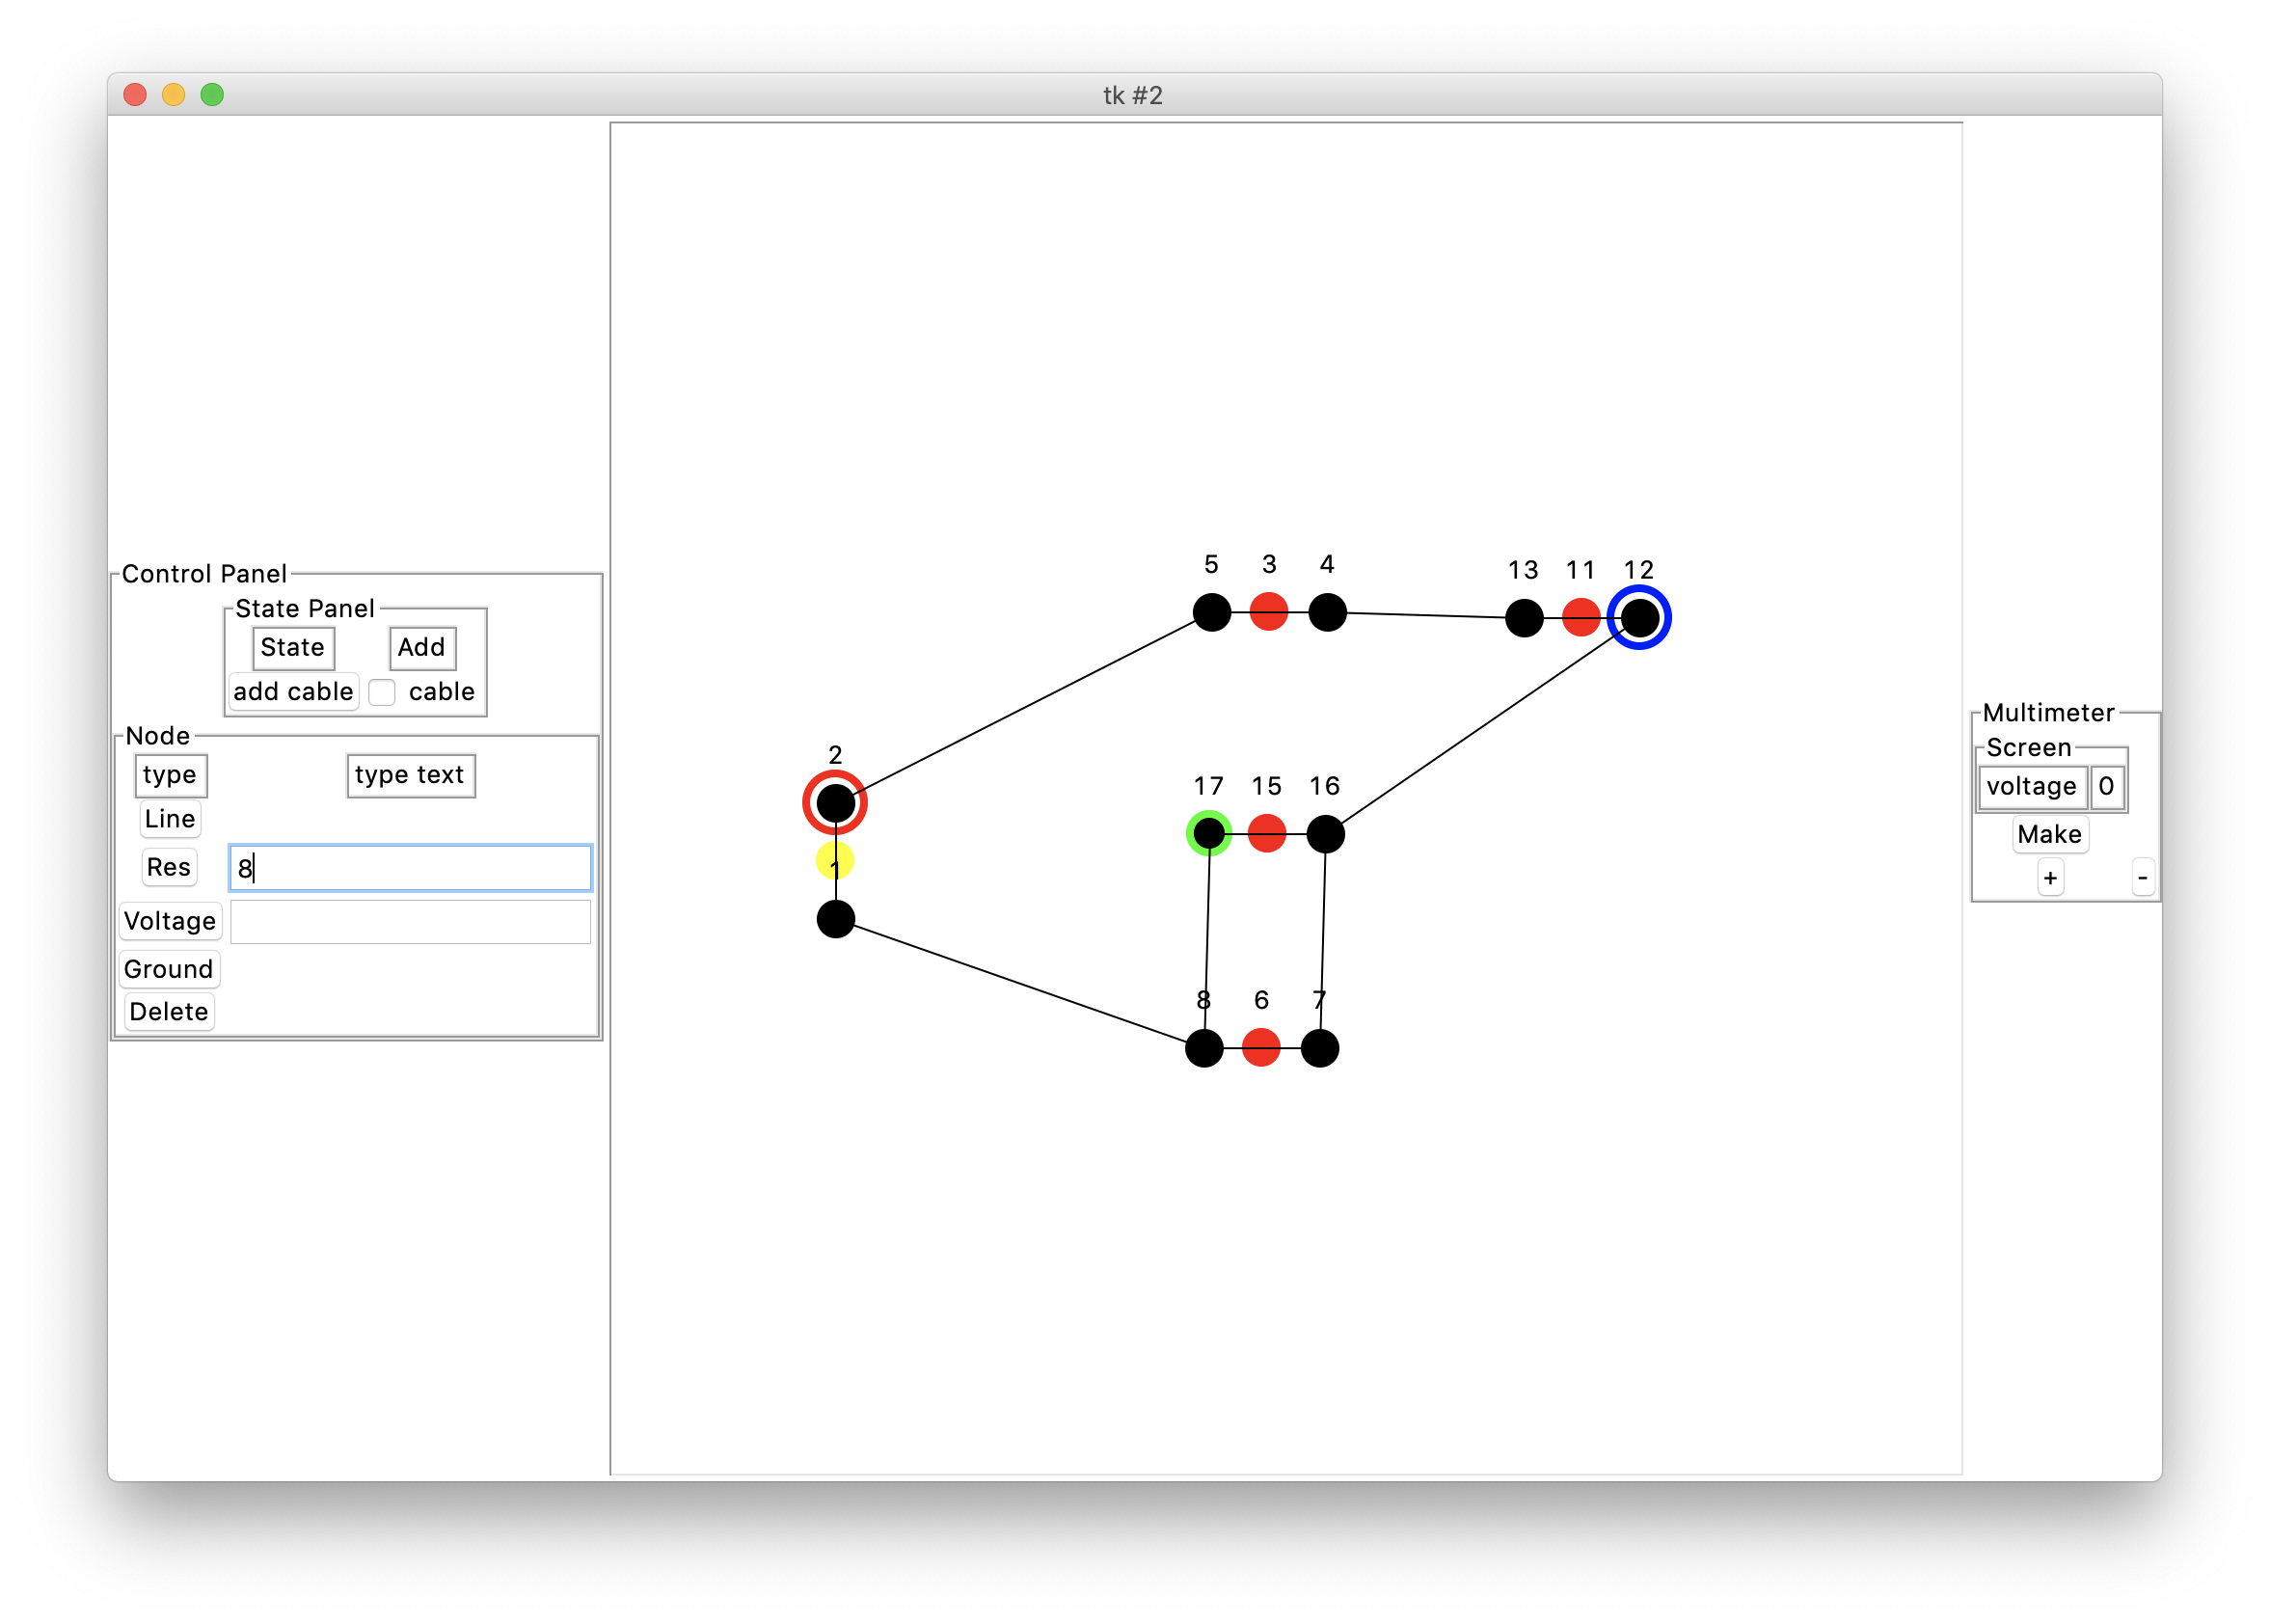Click the green-ringed node 17

[x=1209, y=833]
